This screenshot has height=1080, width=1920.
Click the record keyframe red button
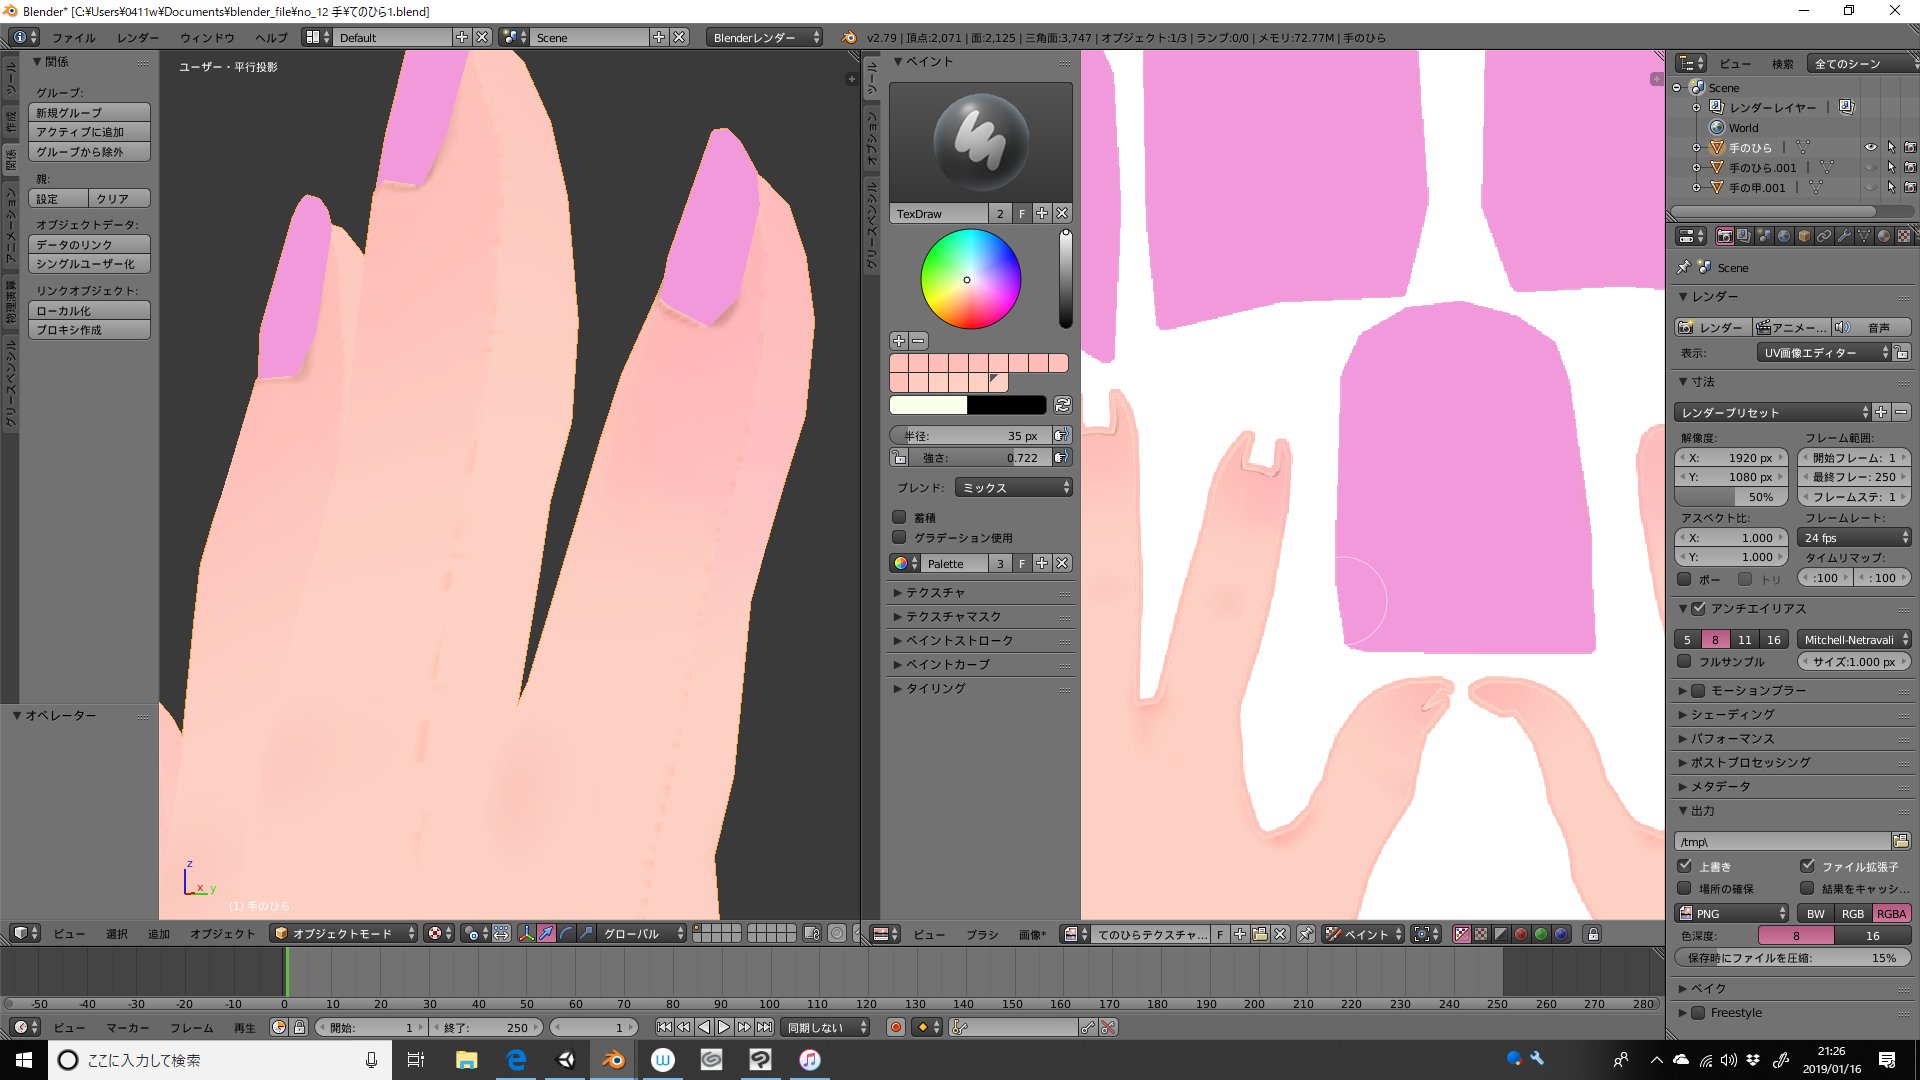pos(896,1027)
